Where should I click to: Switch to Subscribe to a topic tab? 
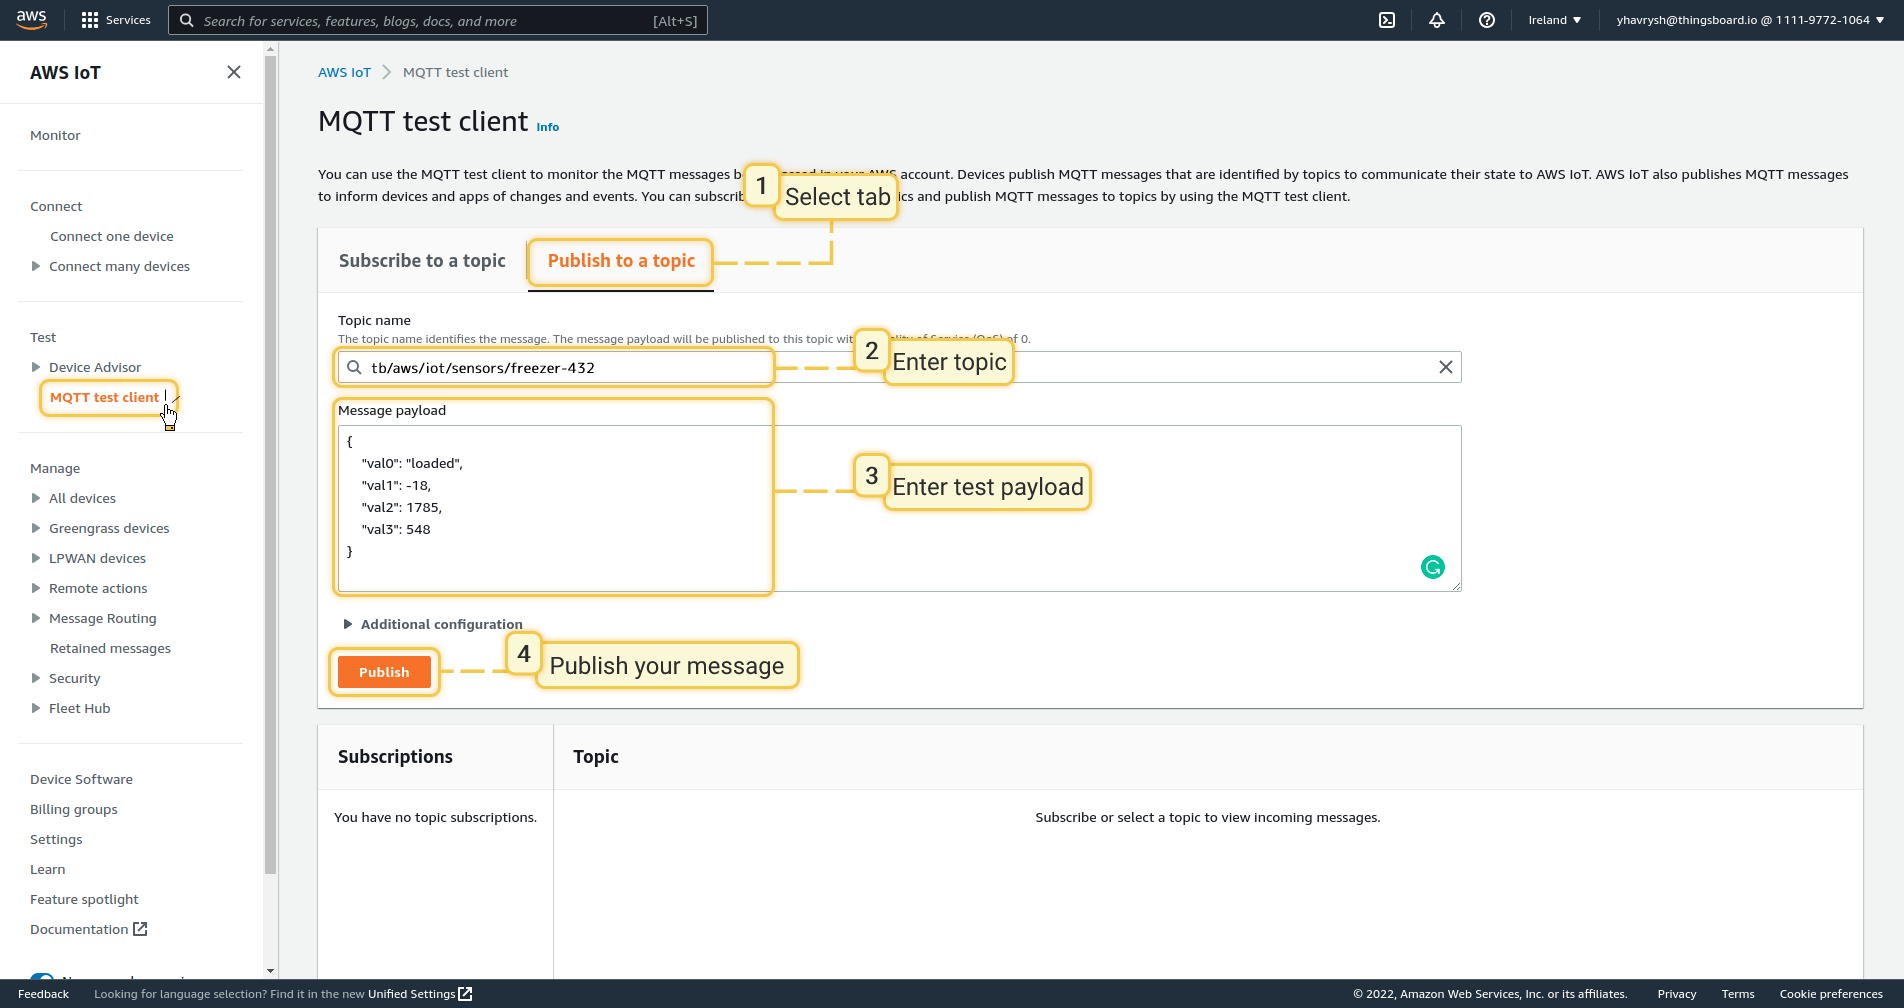click(x=422, y=261)
